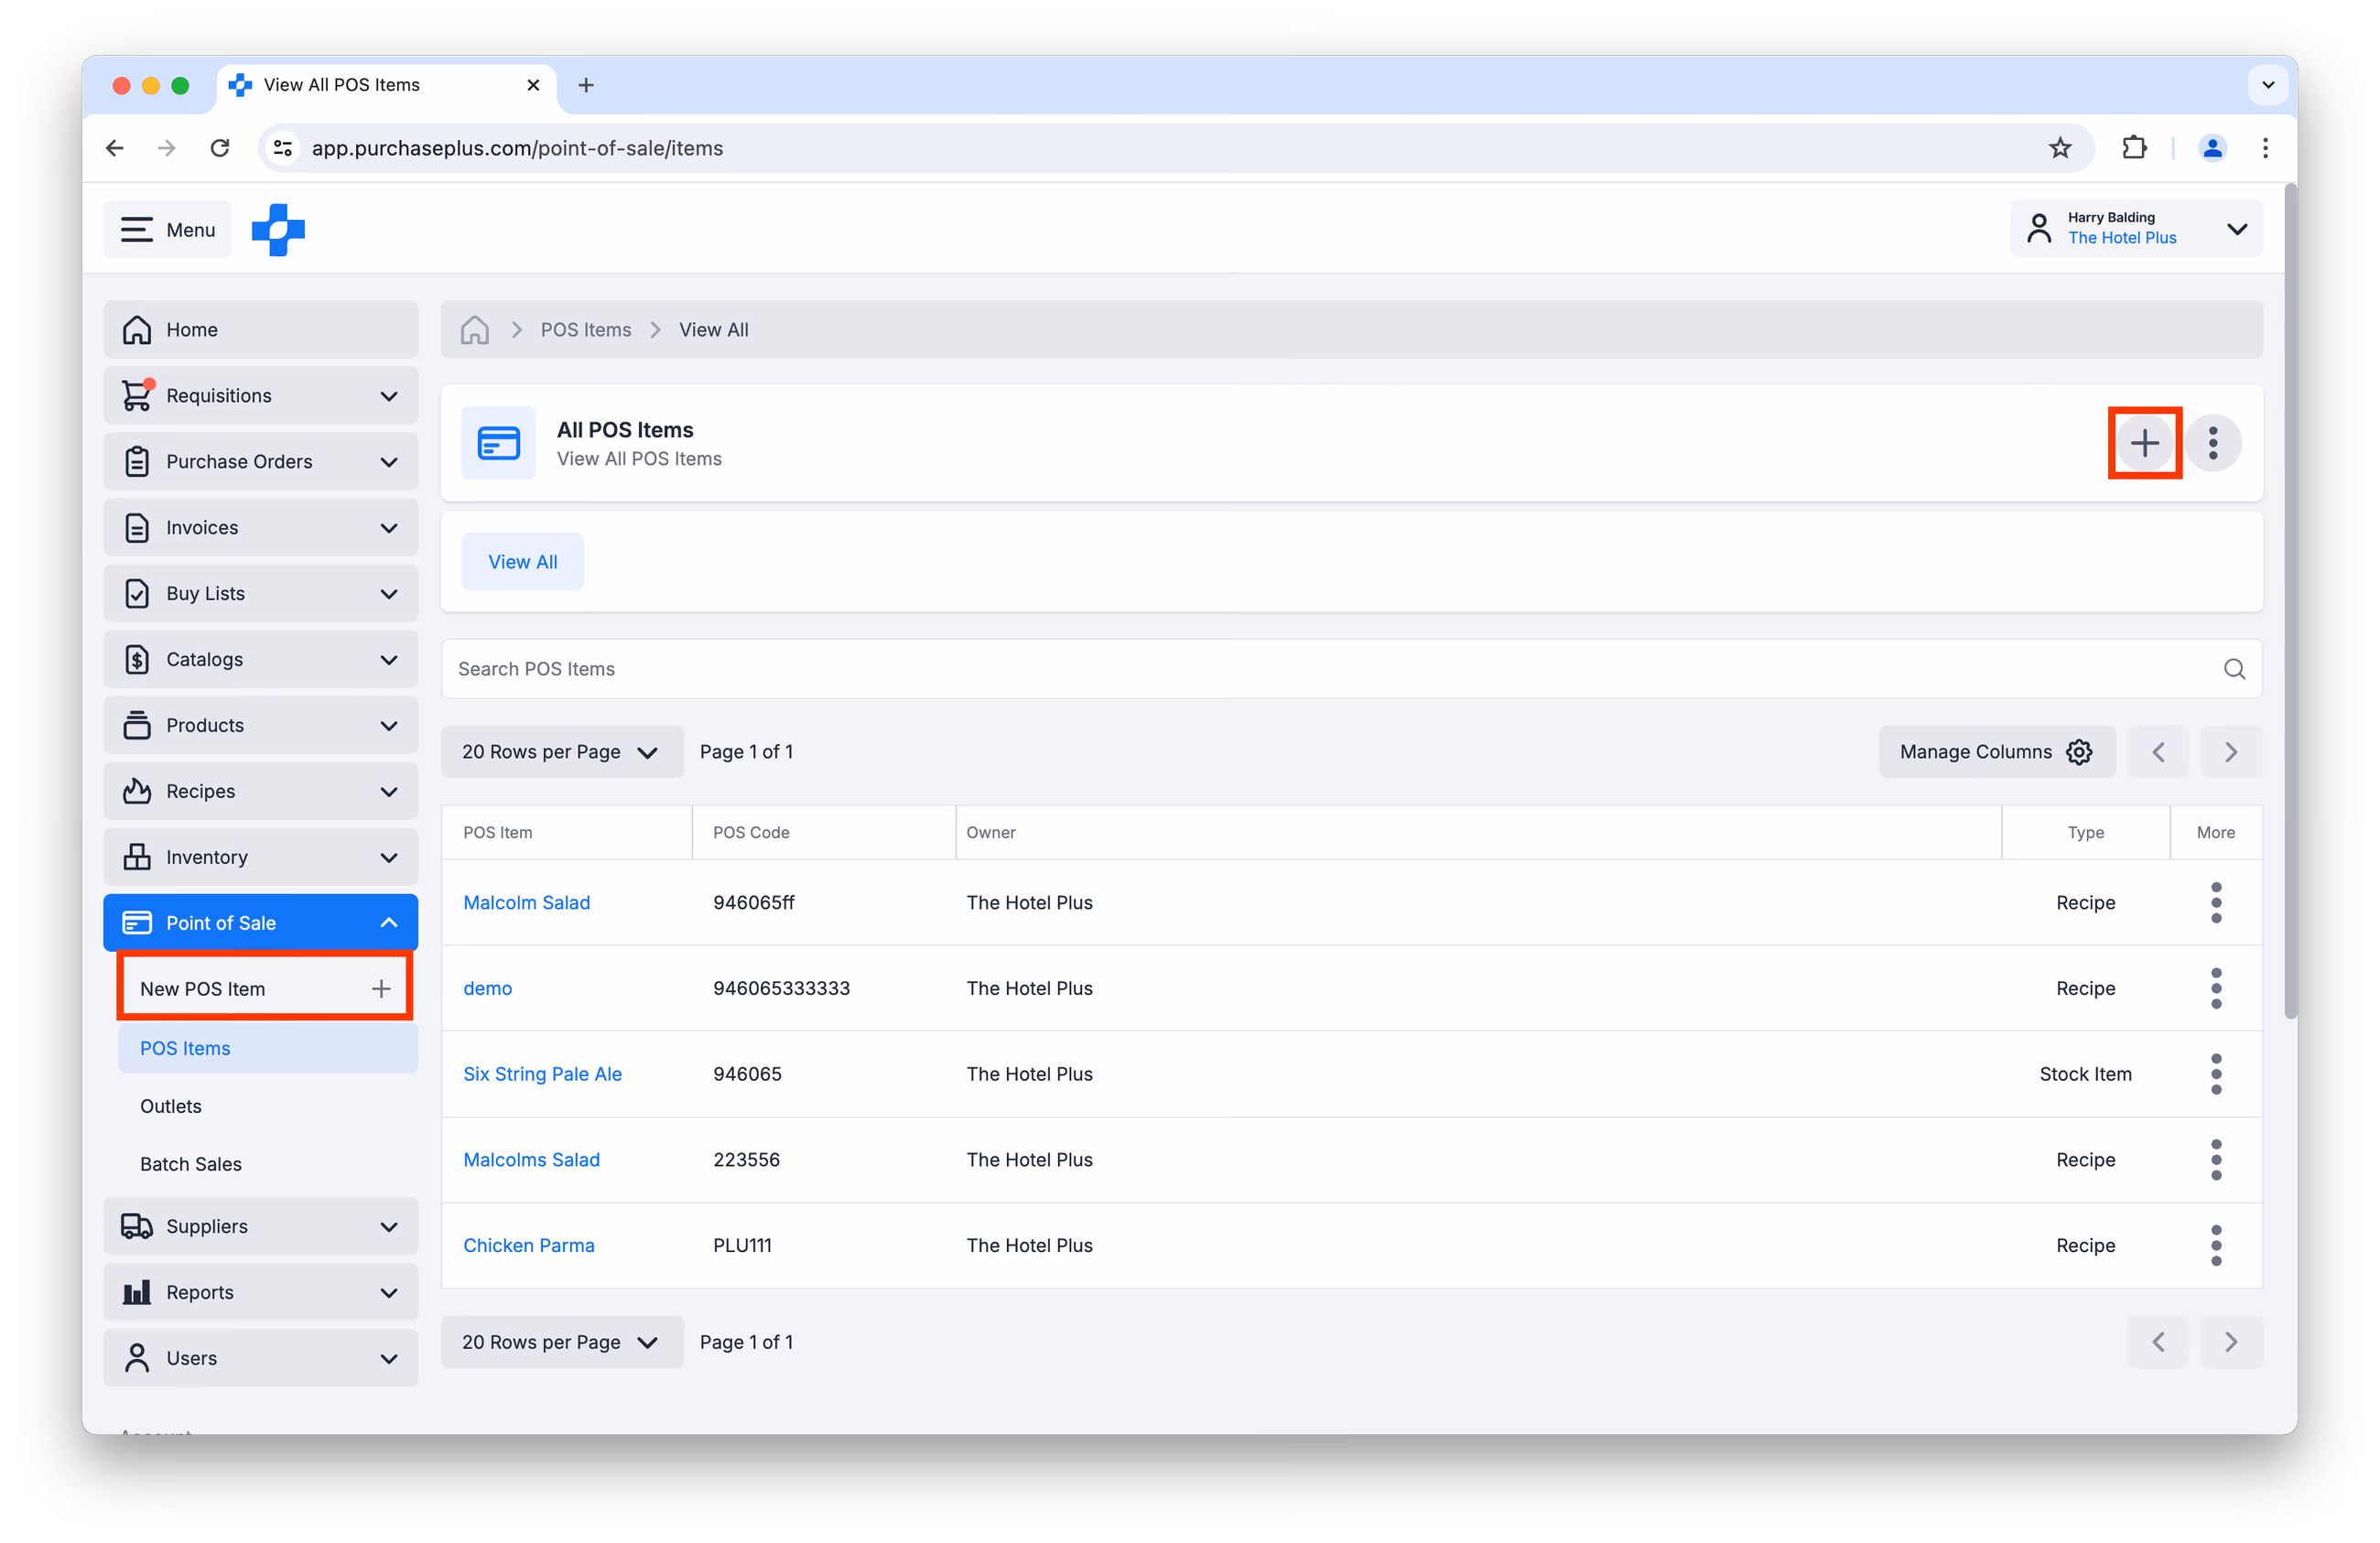Screen dimensions: 2380x1543
Task: Open more options for Malcolms Salad row
Action: click(x=2216, y=1160)
